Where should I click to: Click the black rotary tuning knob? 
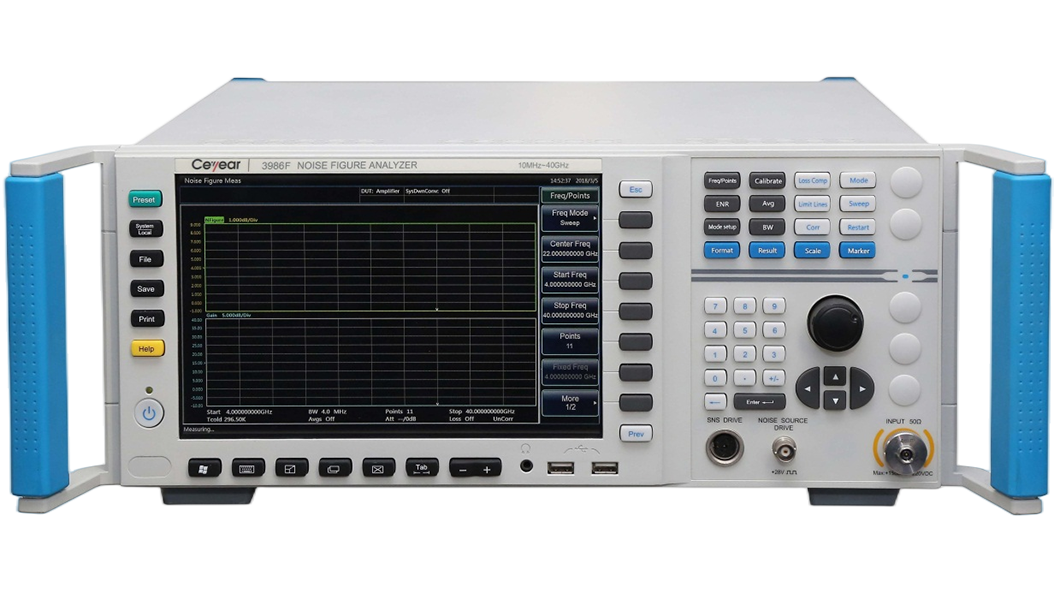point(835,322)
